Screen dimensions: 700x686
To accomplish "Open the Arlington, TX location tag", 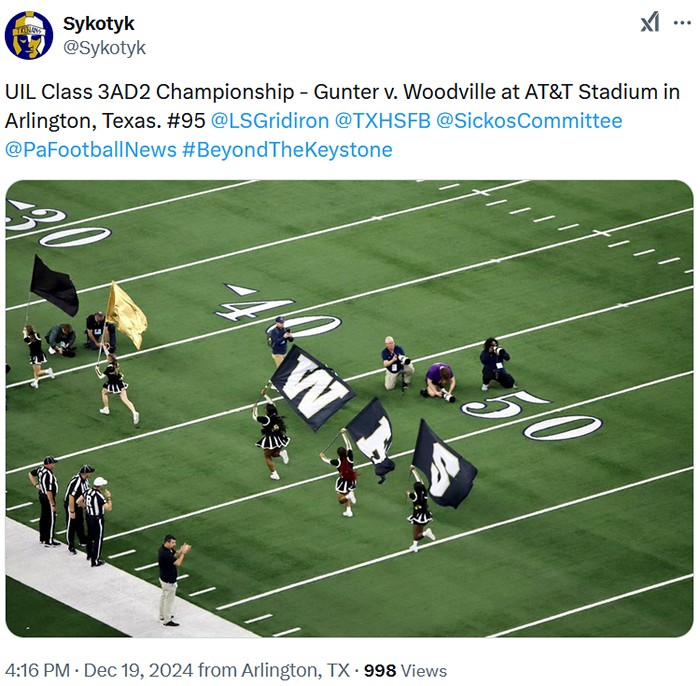I will (274, 670).
